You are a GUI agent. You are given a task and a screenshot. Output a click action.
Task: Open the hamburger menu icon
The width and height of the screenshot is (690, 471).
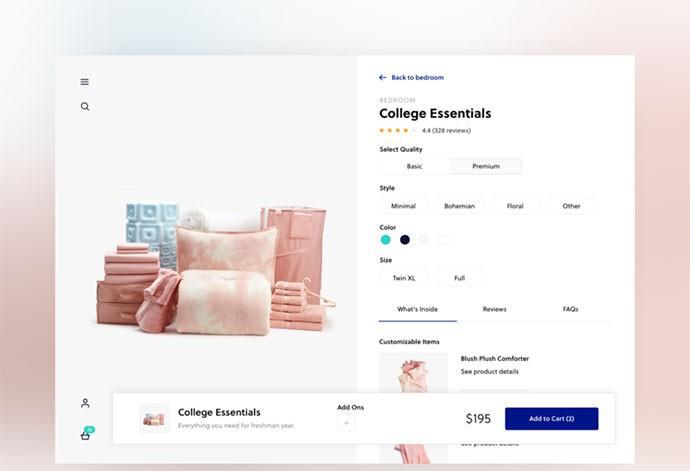pos(84,82)
